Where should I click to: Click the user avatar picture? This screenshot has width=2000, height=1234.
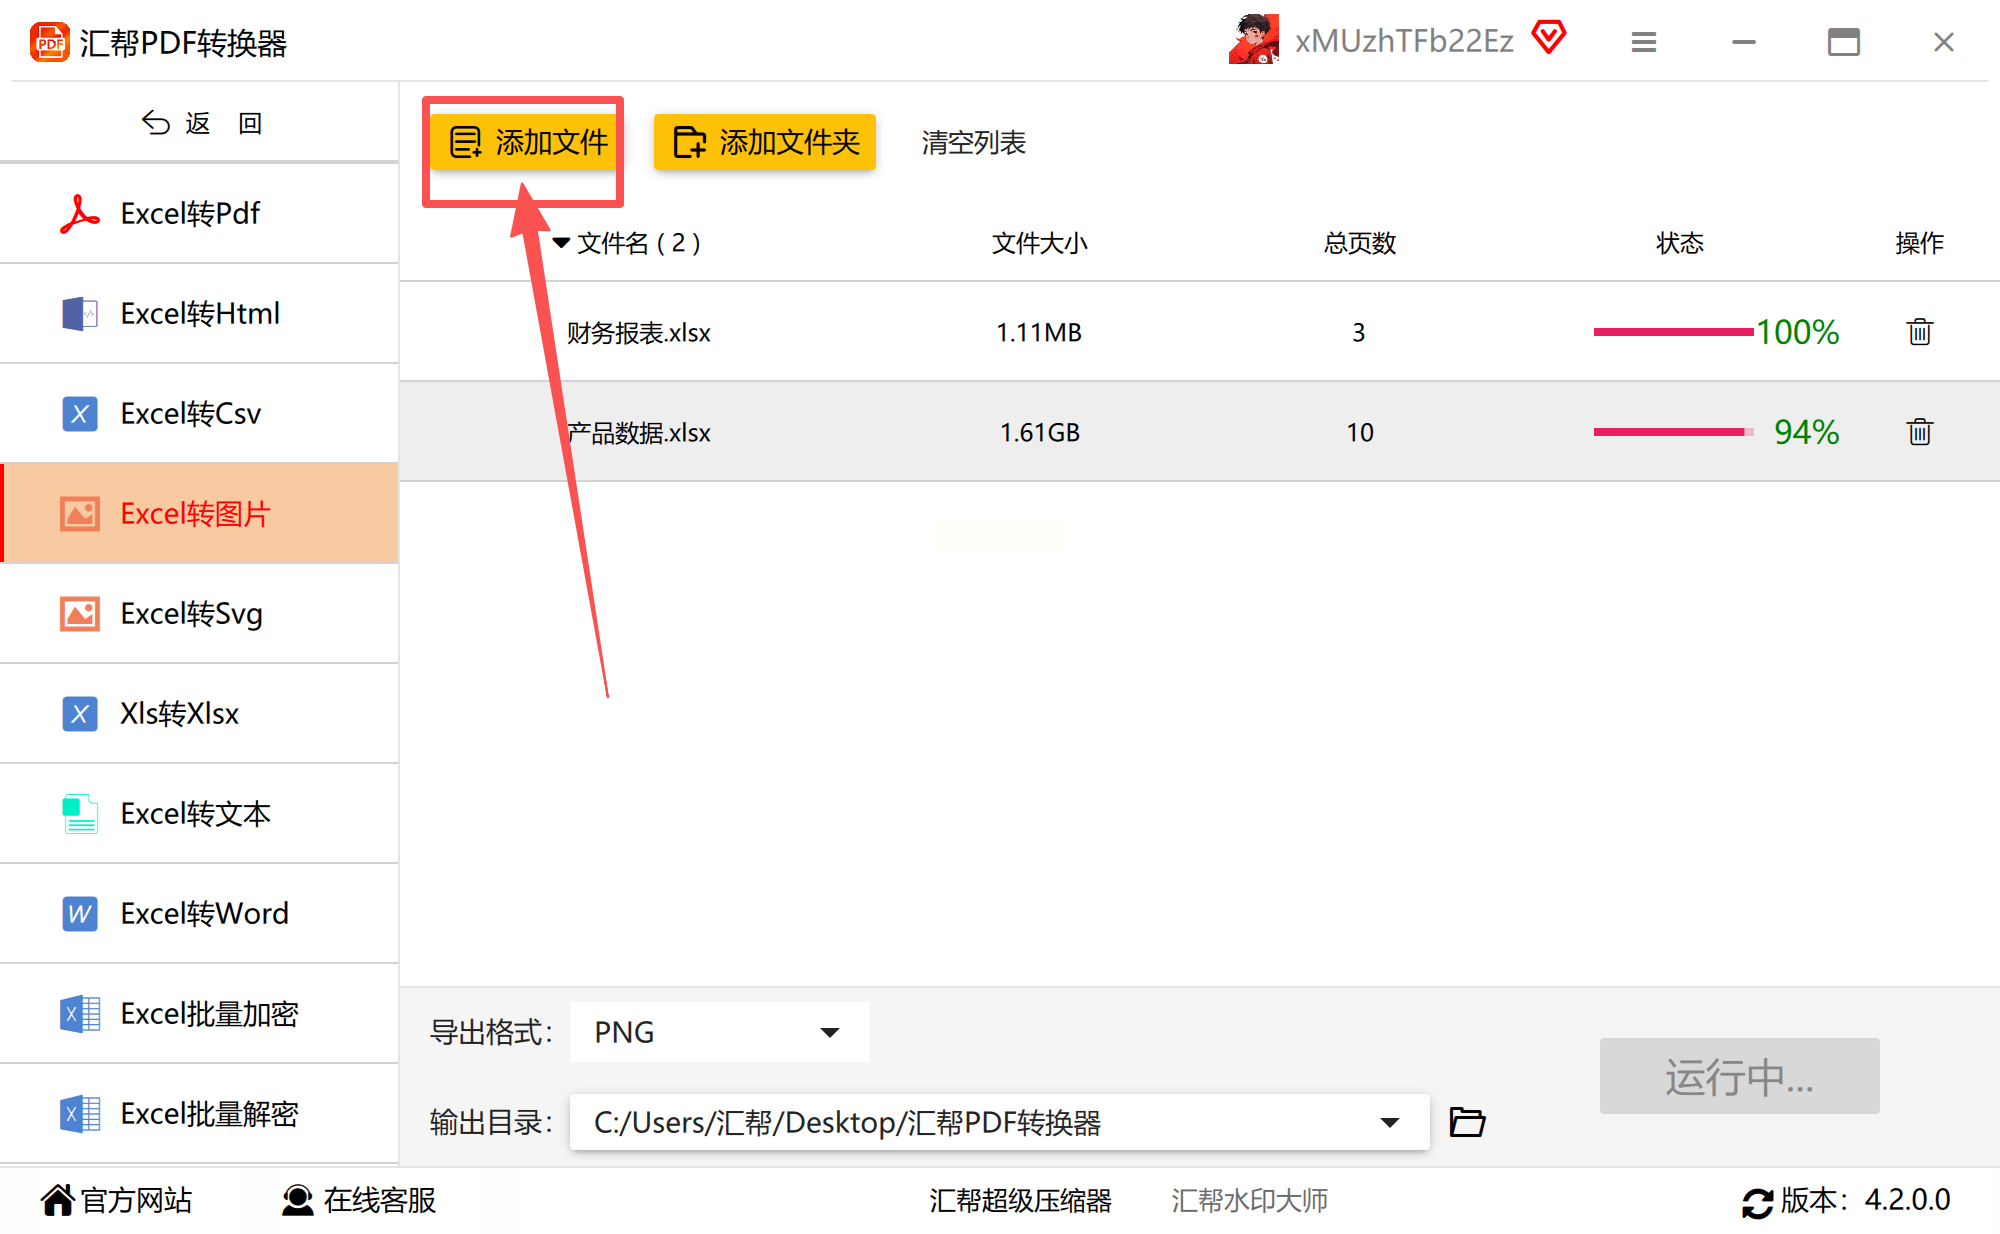point(1254,40)
